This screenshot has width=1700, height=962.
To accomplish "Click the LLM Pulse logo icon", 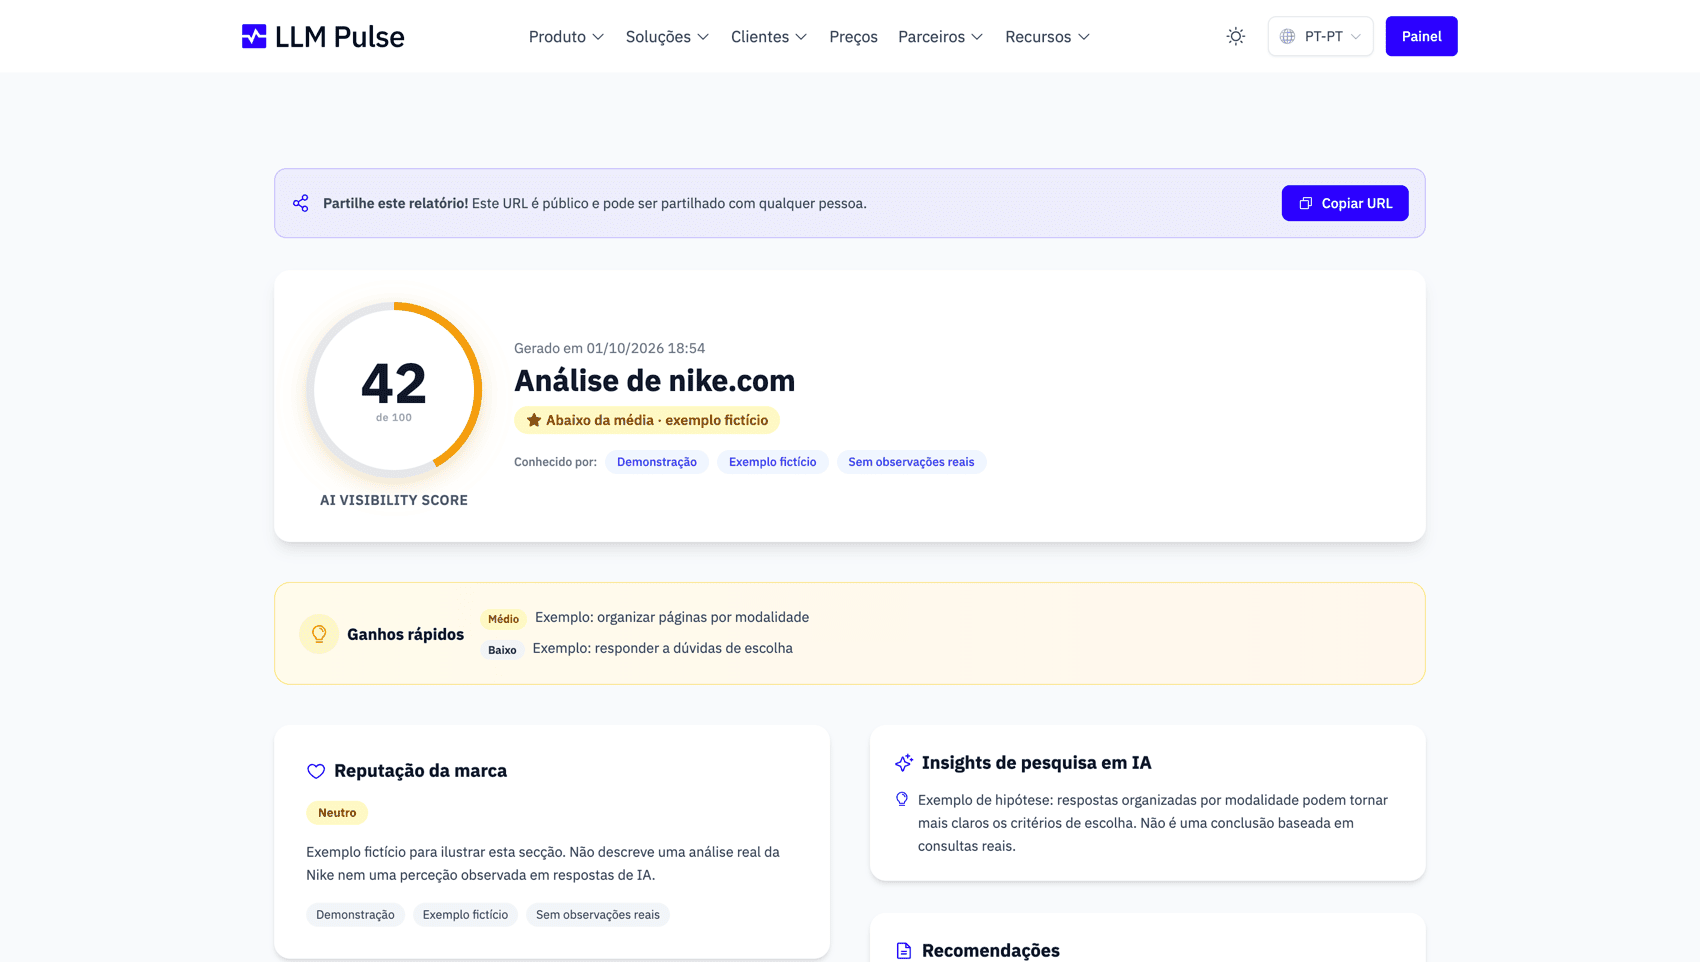I will (254, 37).
